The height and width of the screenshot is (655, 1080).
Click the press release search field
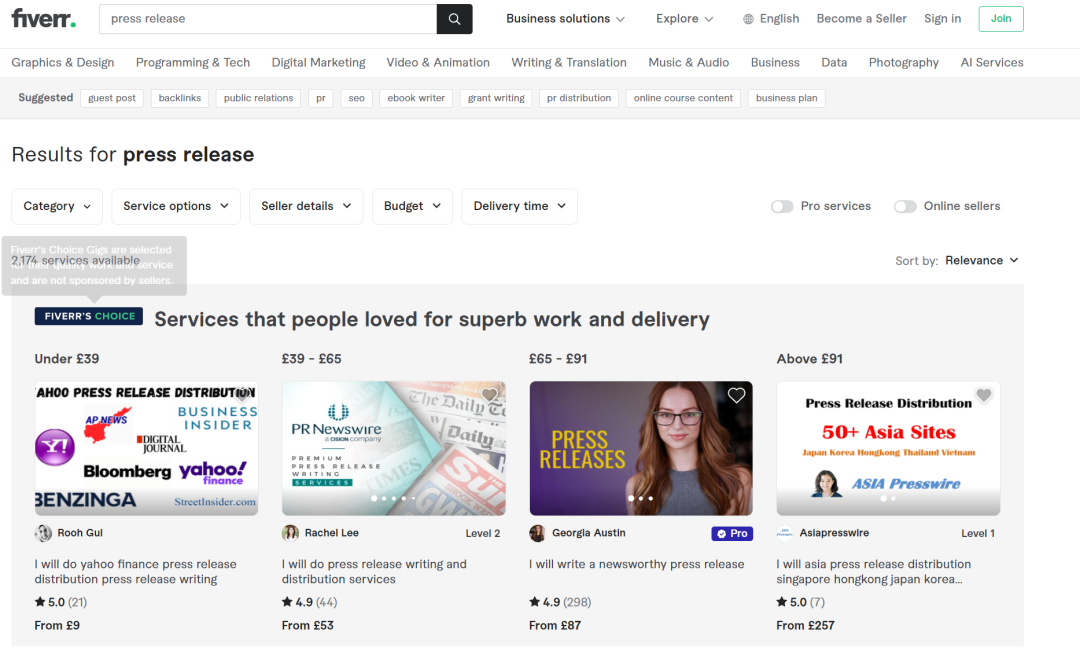coord(268,19)
